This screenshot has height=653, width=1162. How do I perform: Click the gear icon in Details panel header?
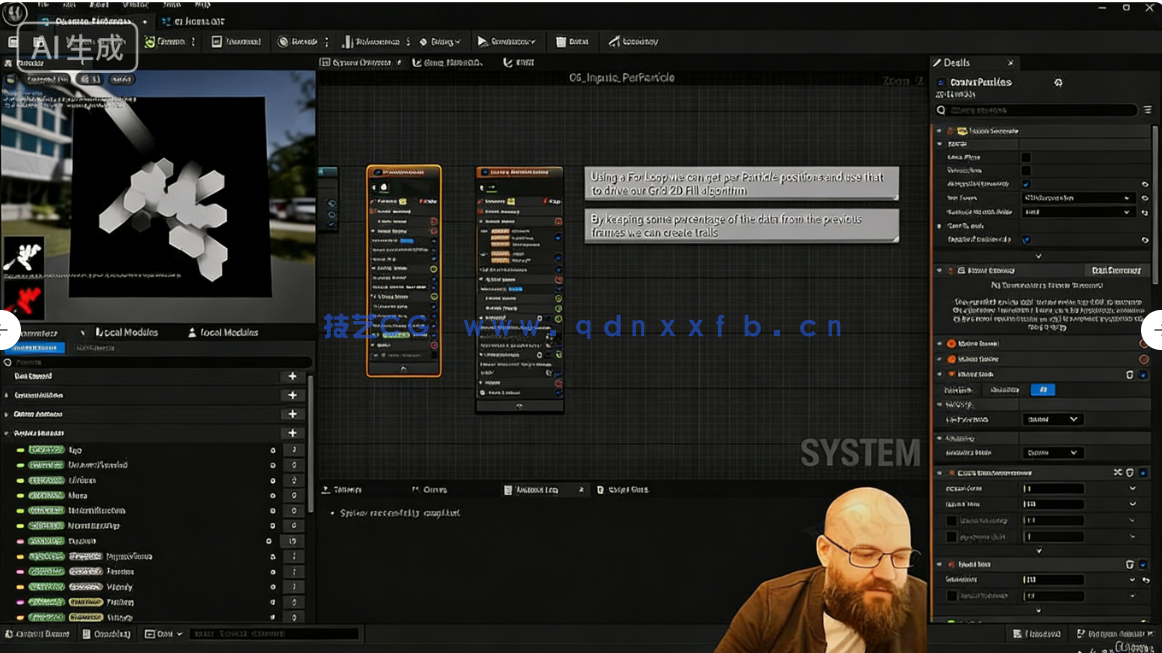(x=1058, y=83)
